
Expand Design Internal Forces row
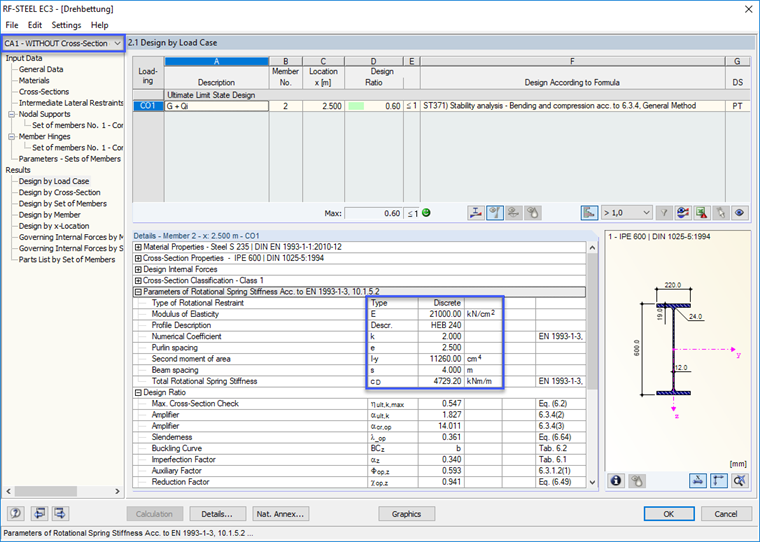[138, 270]
